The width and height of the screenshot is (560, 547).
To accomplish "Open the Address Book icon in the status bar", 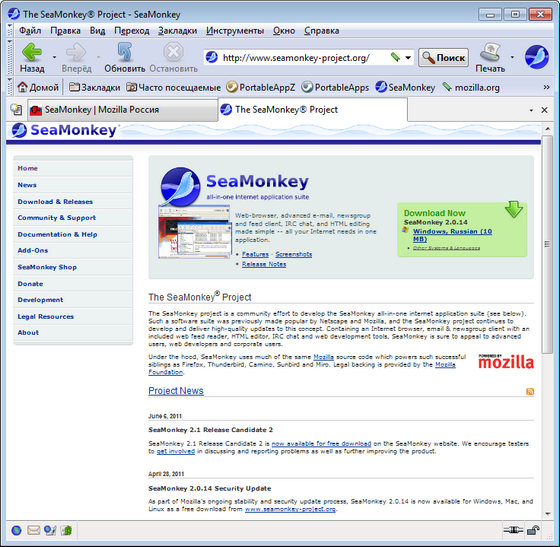I will coord(66,531).
